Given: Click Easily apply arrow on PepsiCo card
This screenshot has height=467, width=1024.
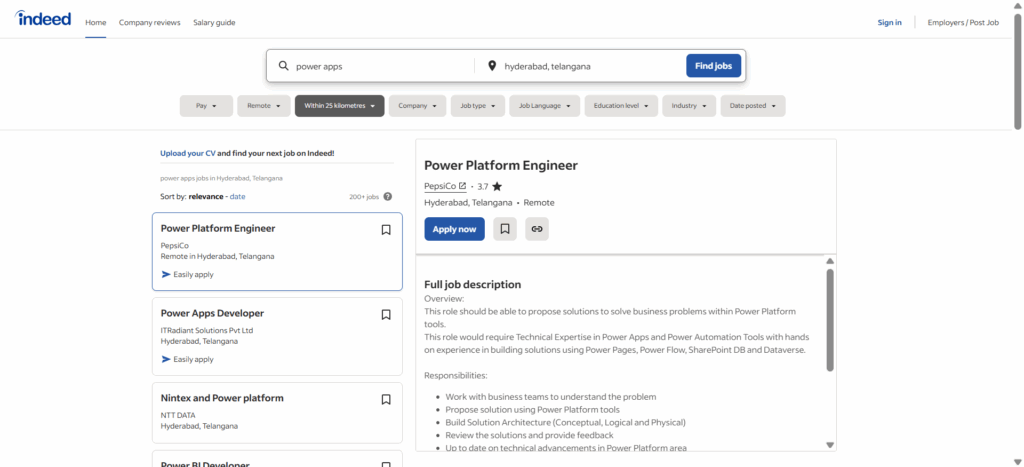Looking at the screenshot, I should point(166,274).
